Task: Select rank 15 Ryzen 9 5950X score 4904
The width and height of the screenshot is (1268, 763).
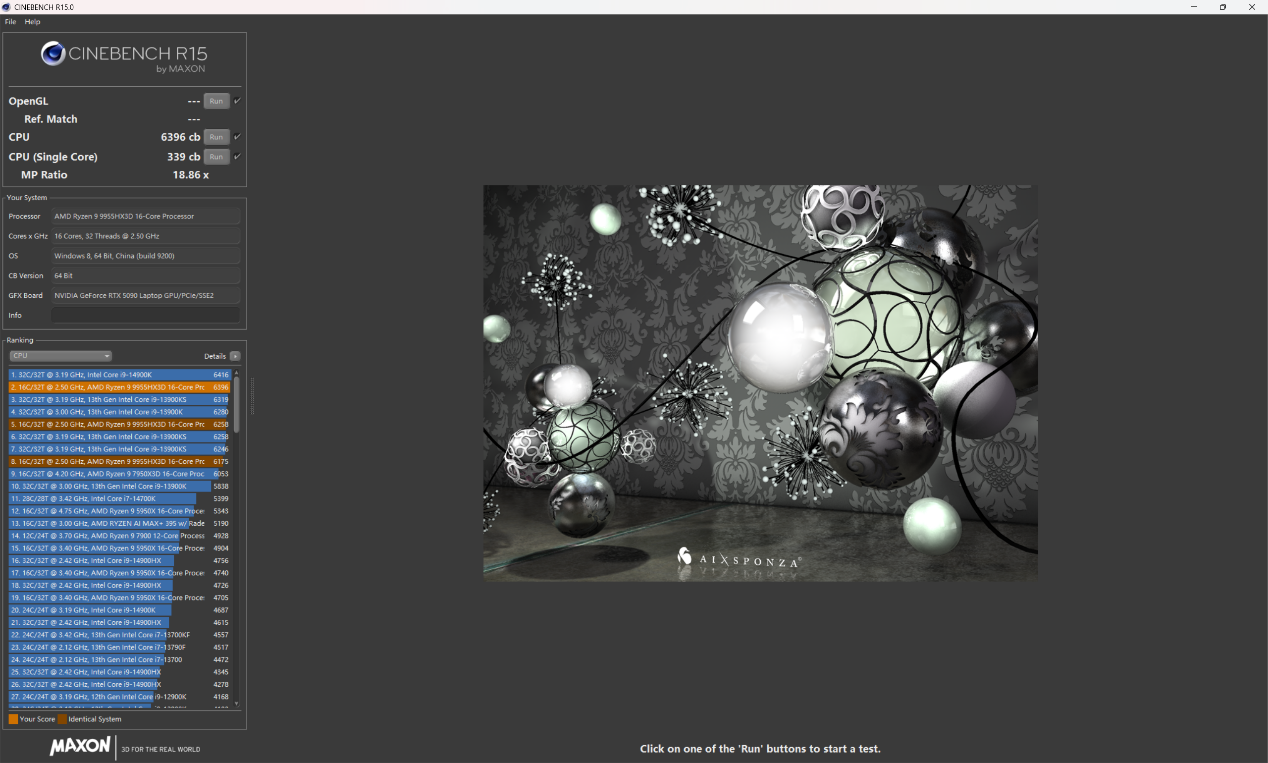Action: coord(120,548)
